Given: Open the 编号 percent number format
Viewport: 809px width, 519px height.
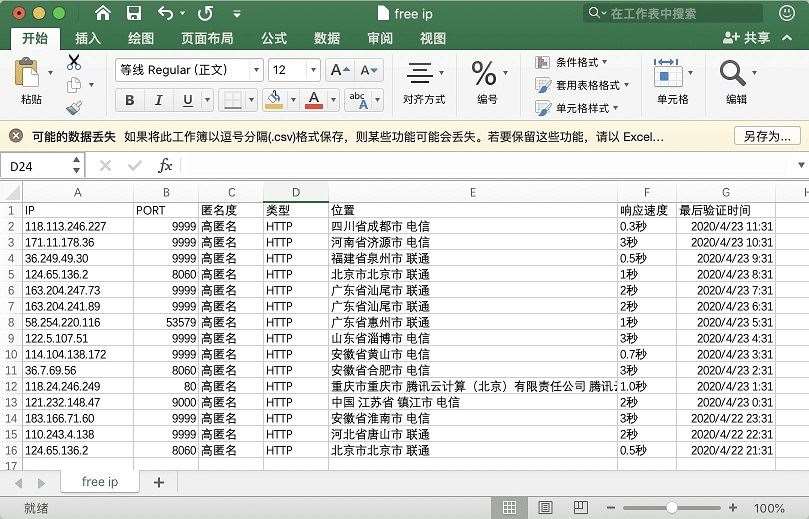Looking at the screenshot, I should [x=488, y=83].
